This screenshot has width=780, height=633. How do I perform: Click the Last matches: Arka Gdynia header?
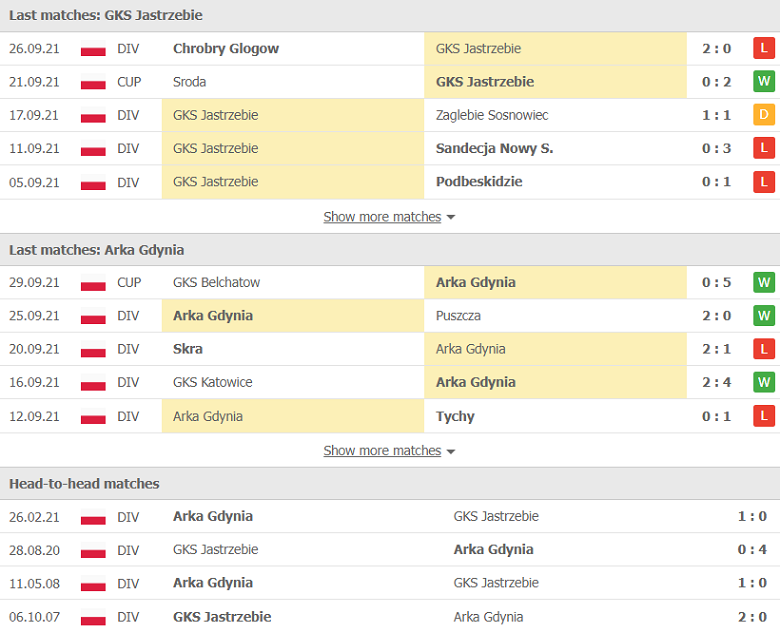coord(97,250)
